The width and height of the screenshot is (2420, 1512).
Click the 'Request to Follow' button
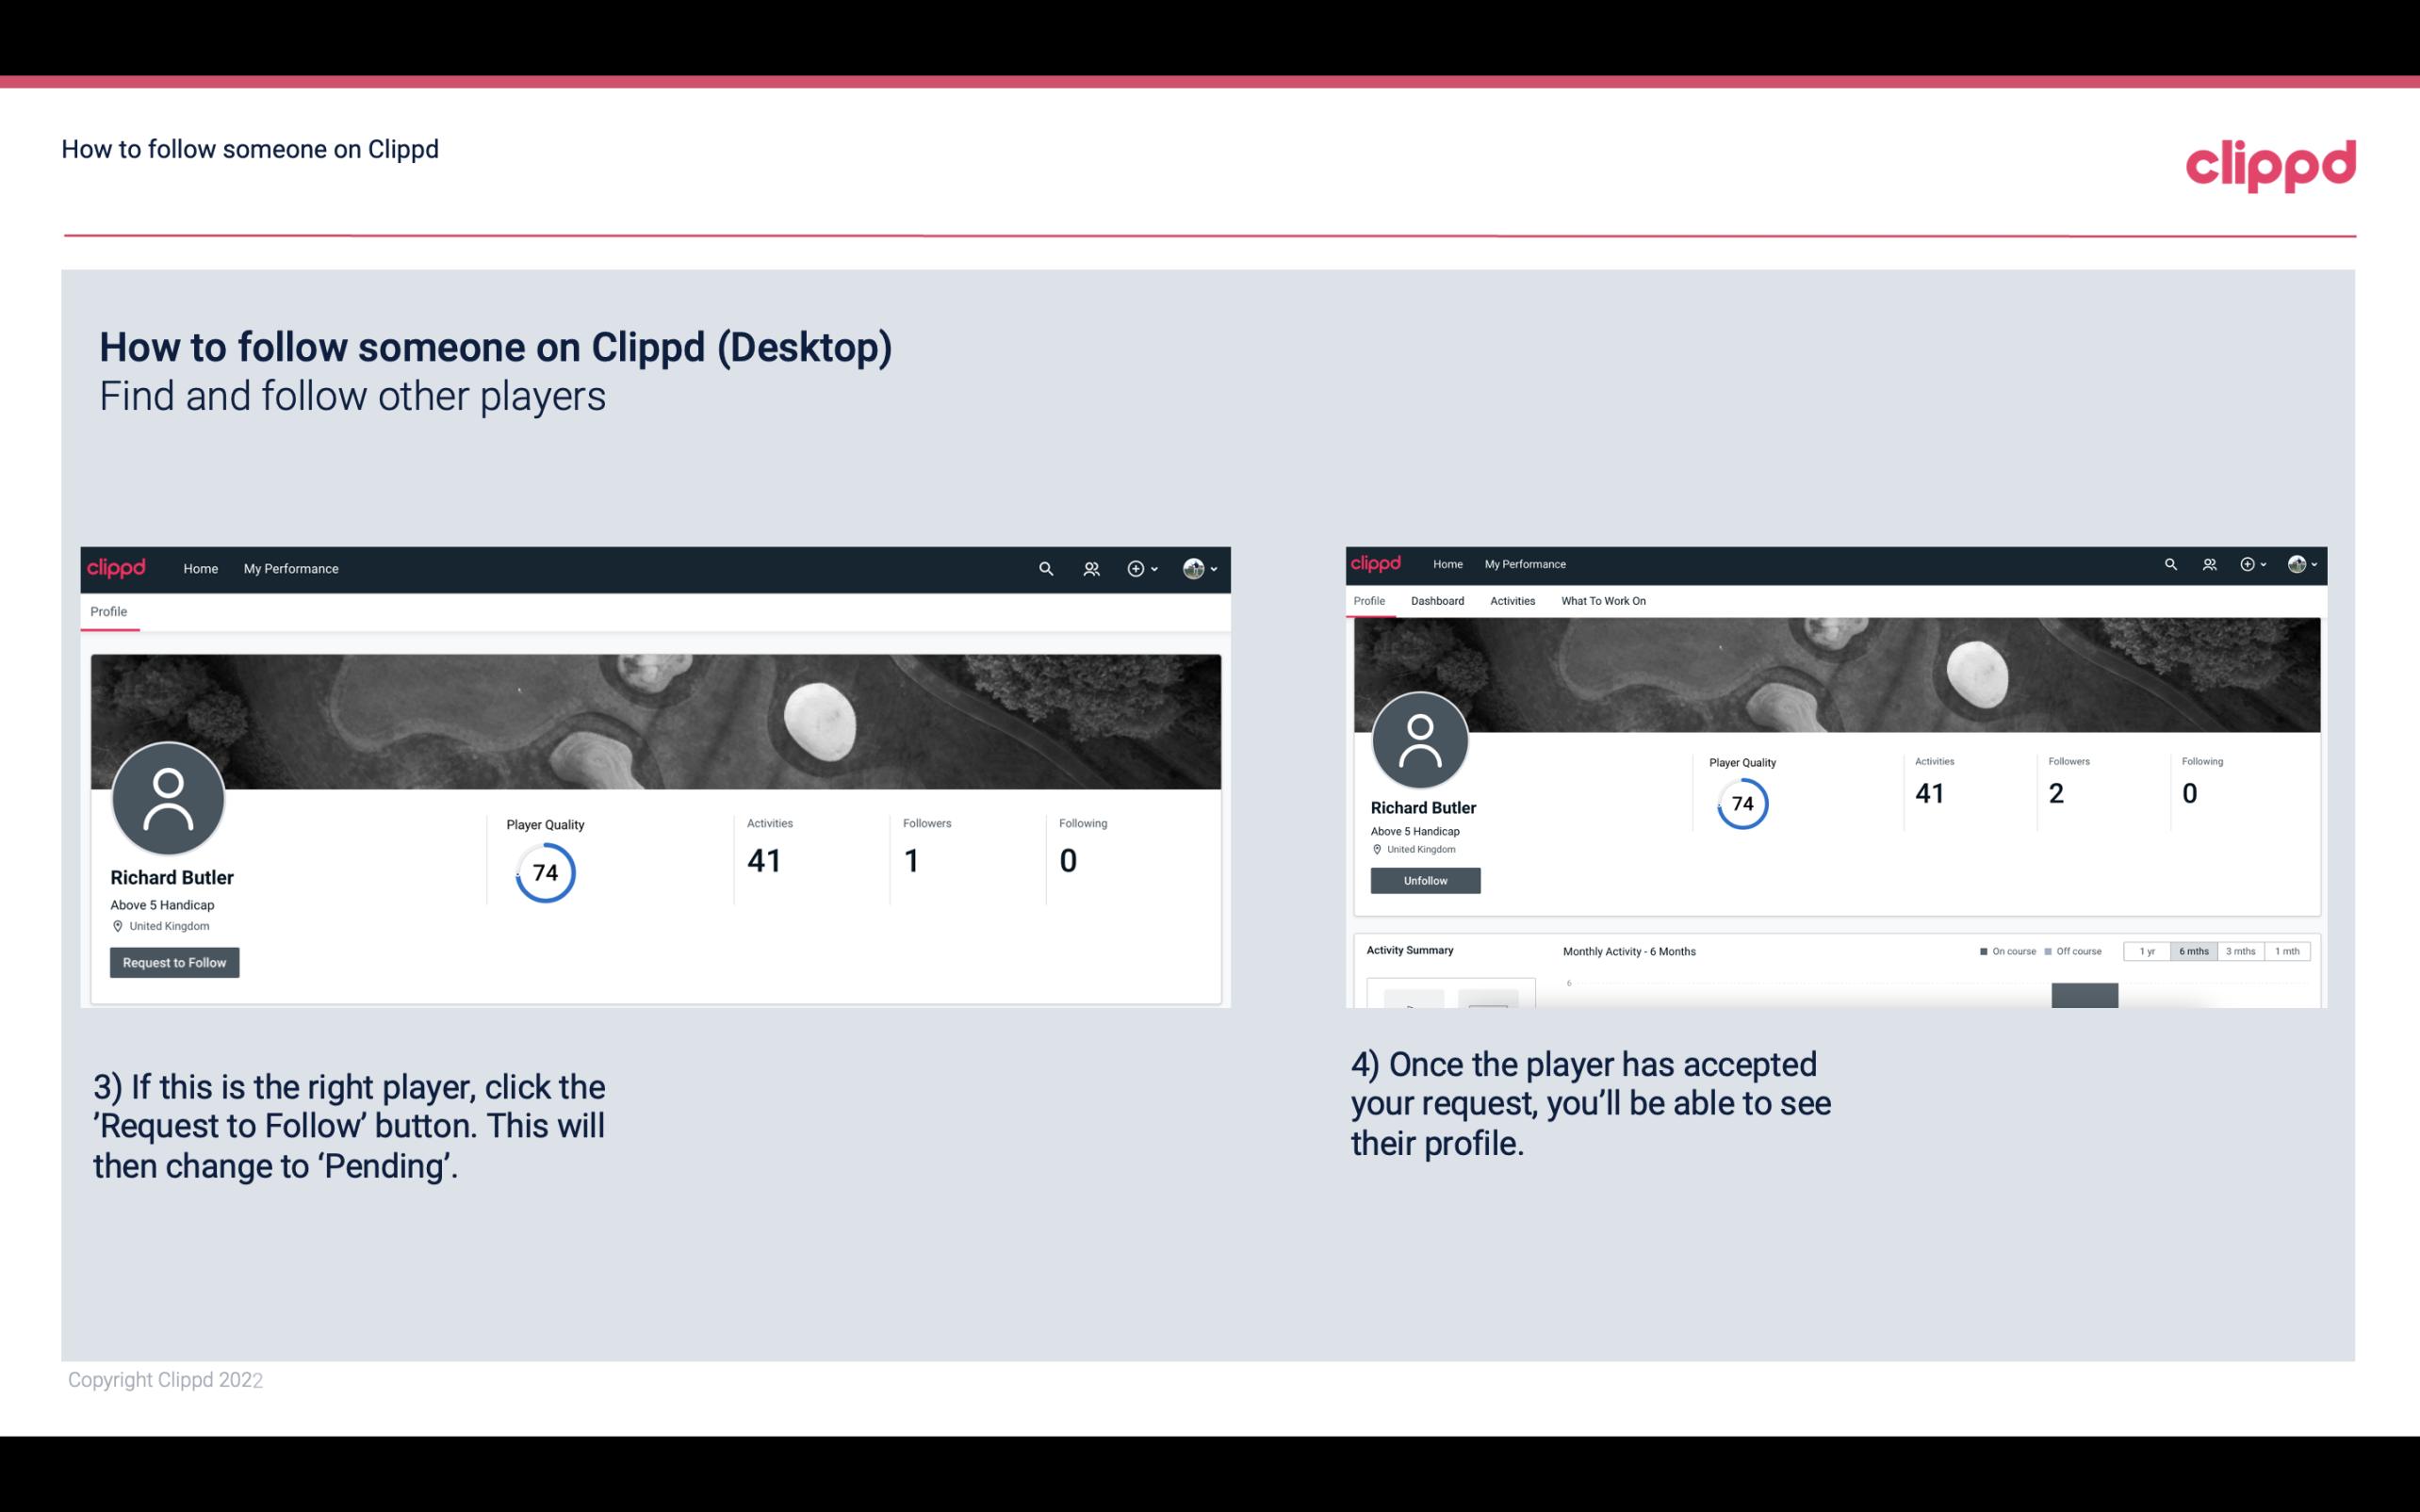(x=174, y=962)
